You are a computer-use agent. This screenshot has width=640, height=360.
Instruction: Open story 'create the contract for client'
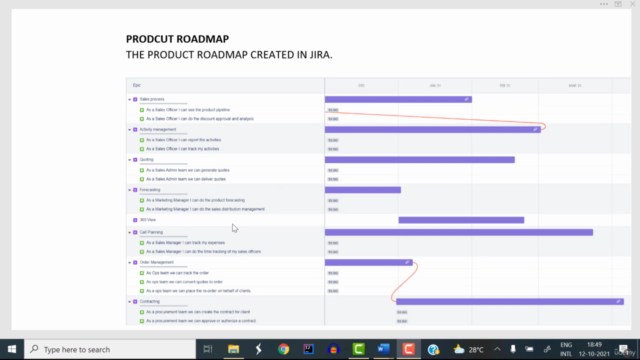click(x=198, y=312)
